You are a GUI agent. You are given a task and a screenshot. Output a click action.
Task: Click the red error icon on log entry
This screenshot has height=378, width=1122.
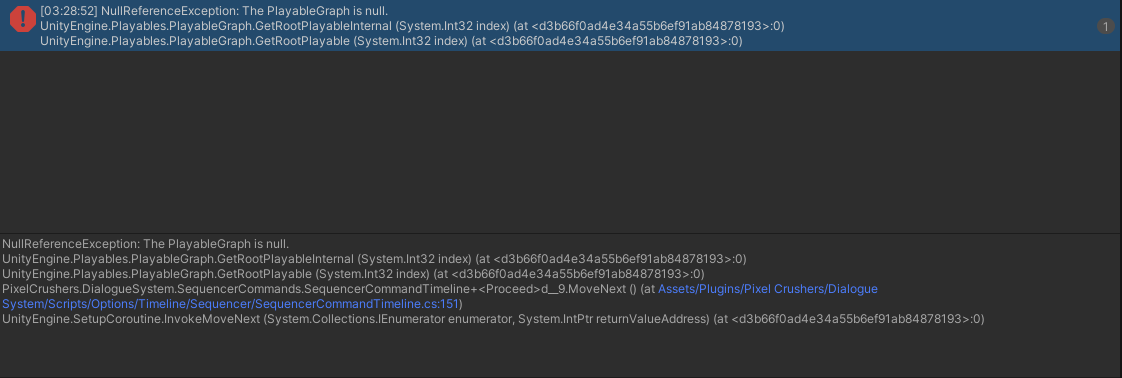(x=23, y=19)
